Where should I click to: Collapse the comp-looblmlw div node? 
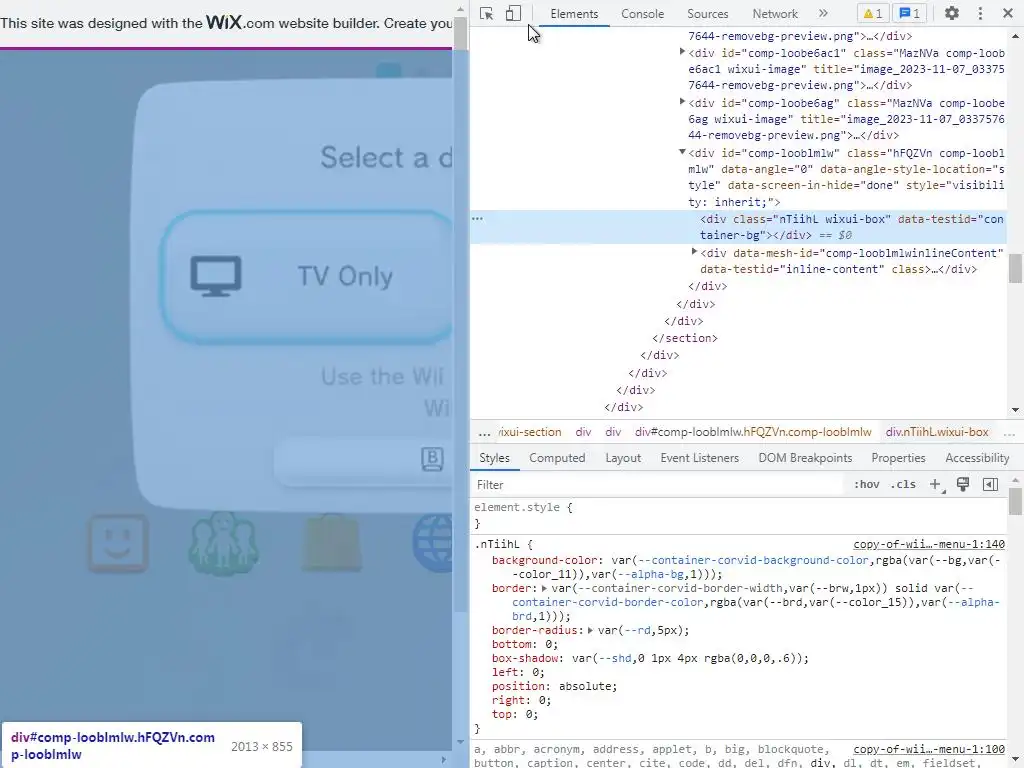(x=682, y=152)
